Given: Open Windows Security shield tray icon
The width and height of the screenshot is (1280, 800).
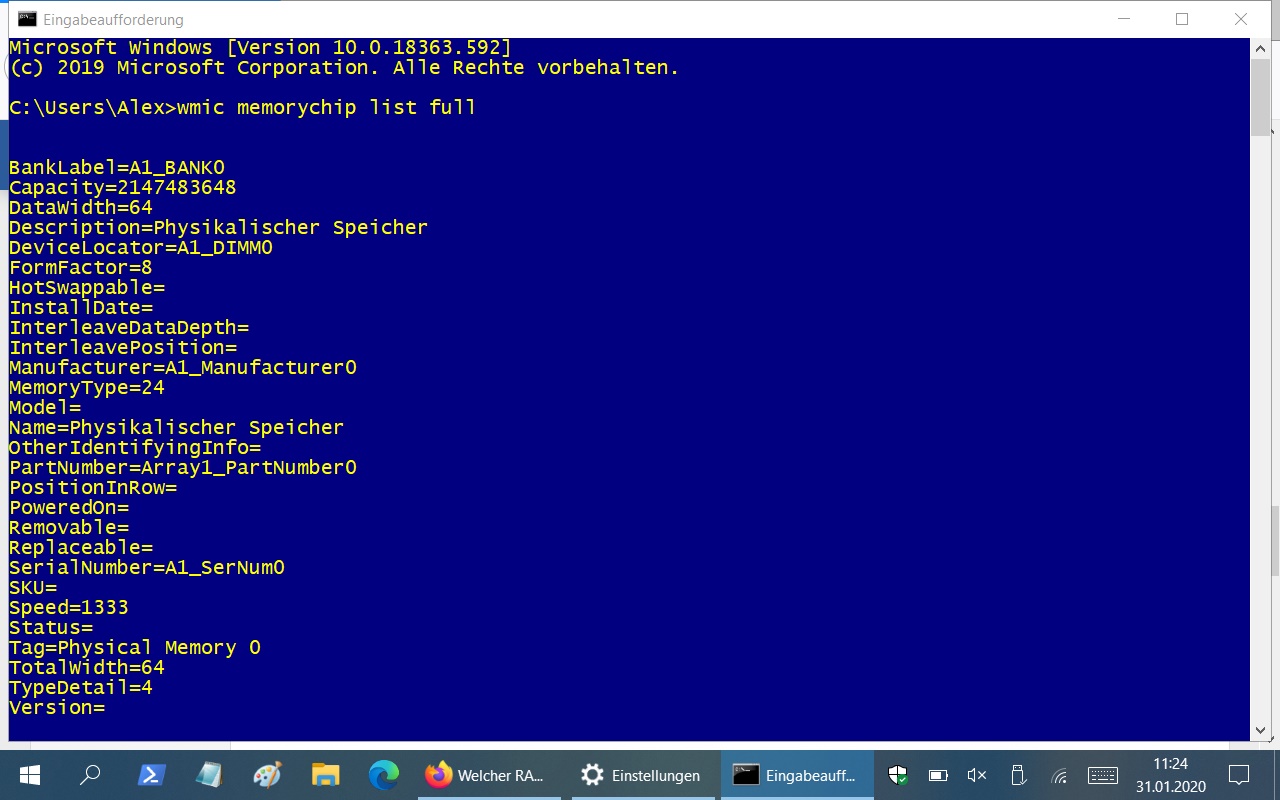Looking at the screenshot, I should coord(898,775).
